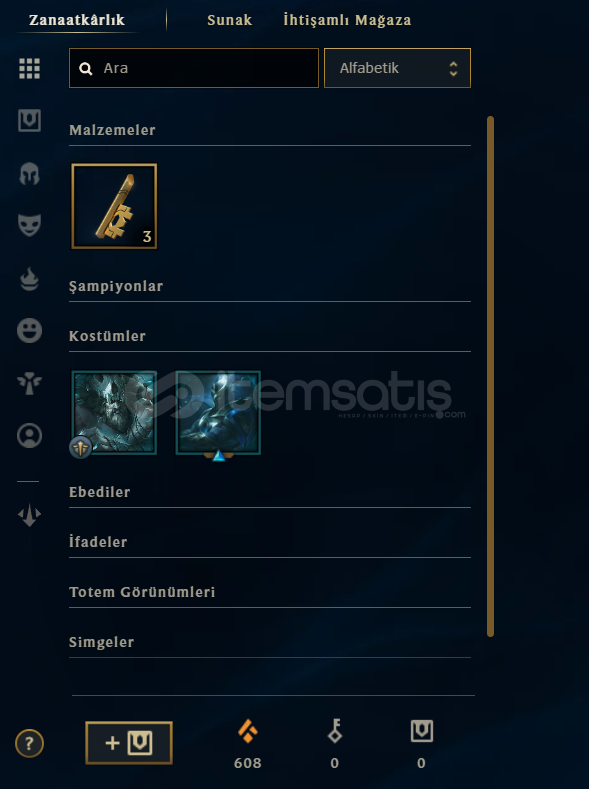Select the blue armored skin shard thumbnail

[x=218, y=413]
